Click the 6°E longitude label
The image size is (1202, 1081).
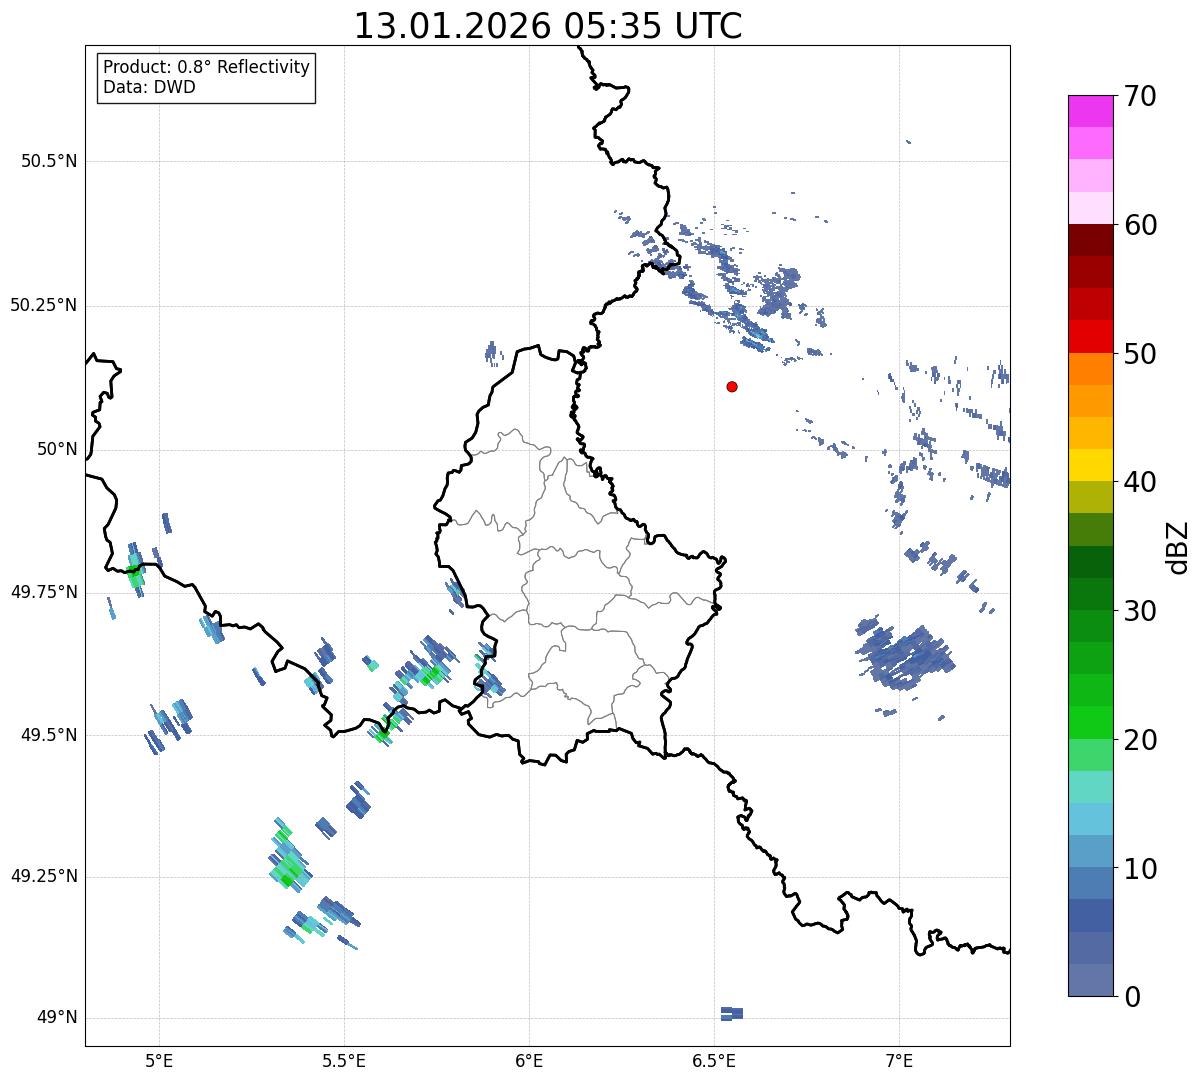tap(529, 1060)
